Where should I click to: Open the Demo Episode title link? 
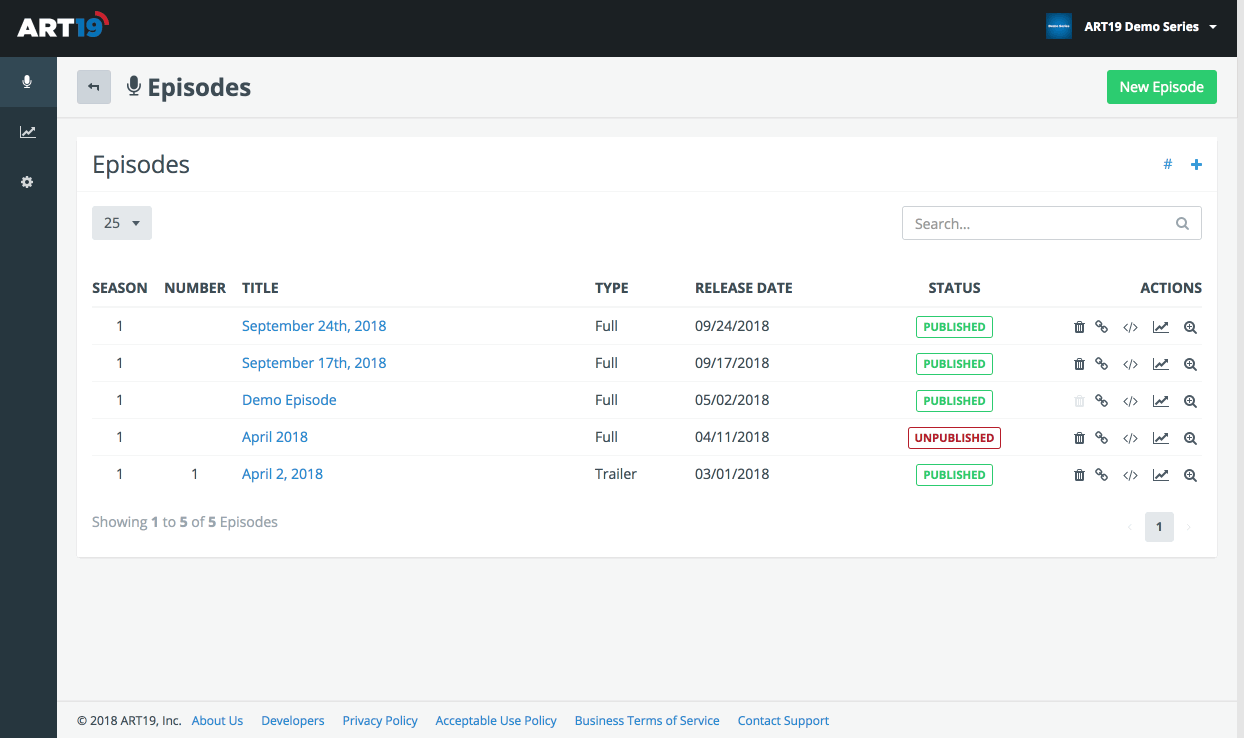coord(289,400)
